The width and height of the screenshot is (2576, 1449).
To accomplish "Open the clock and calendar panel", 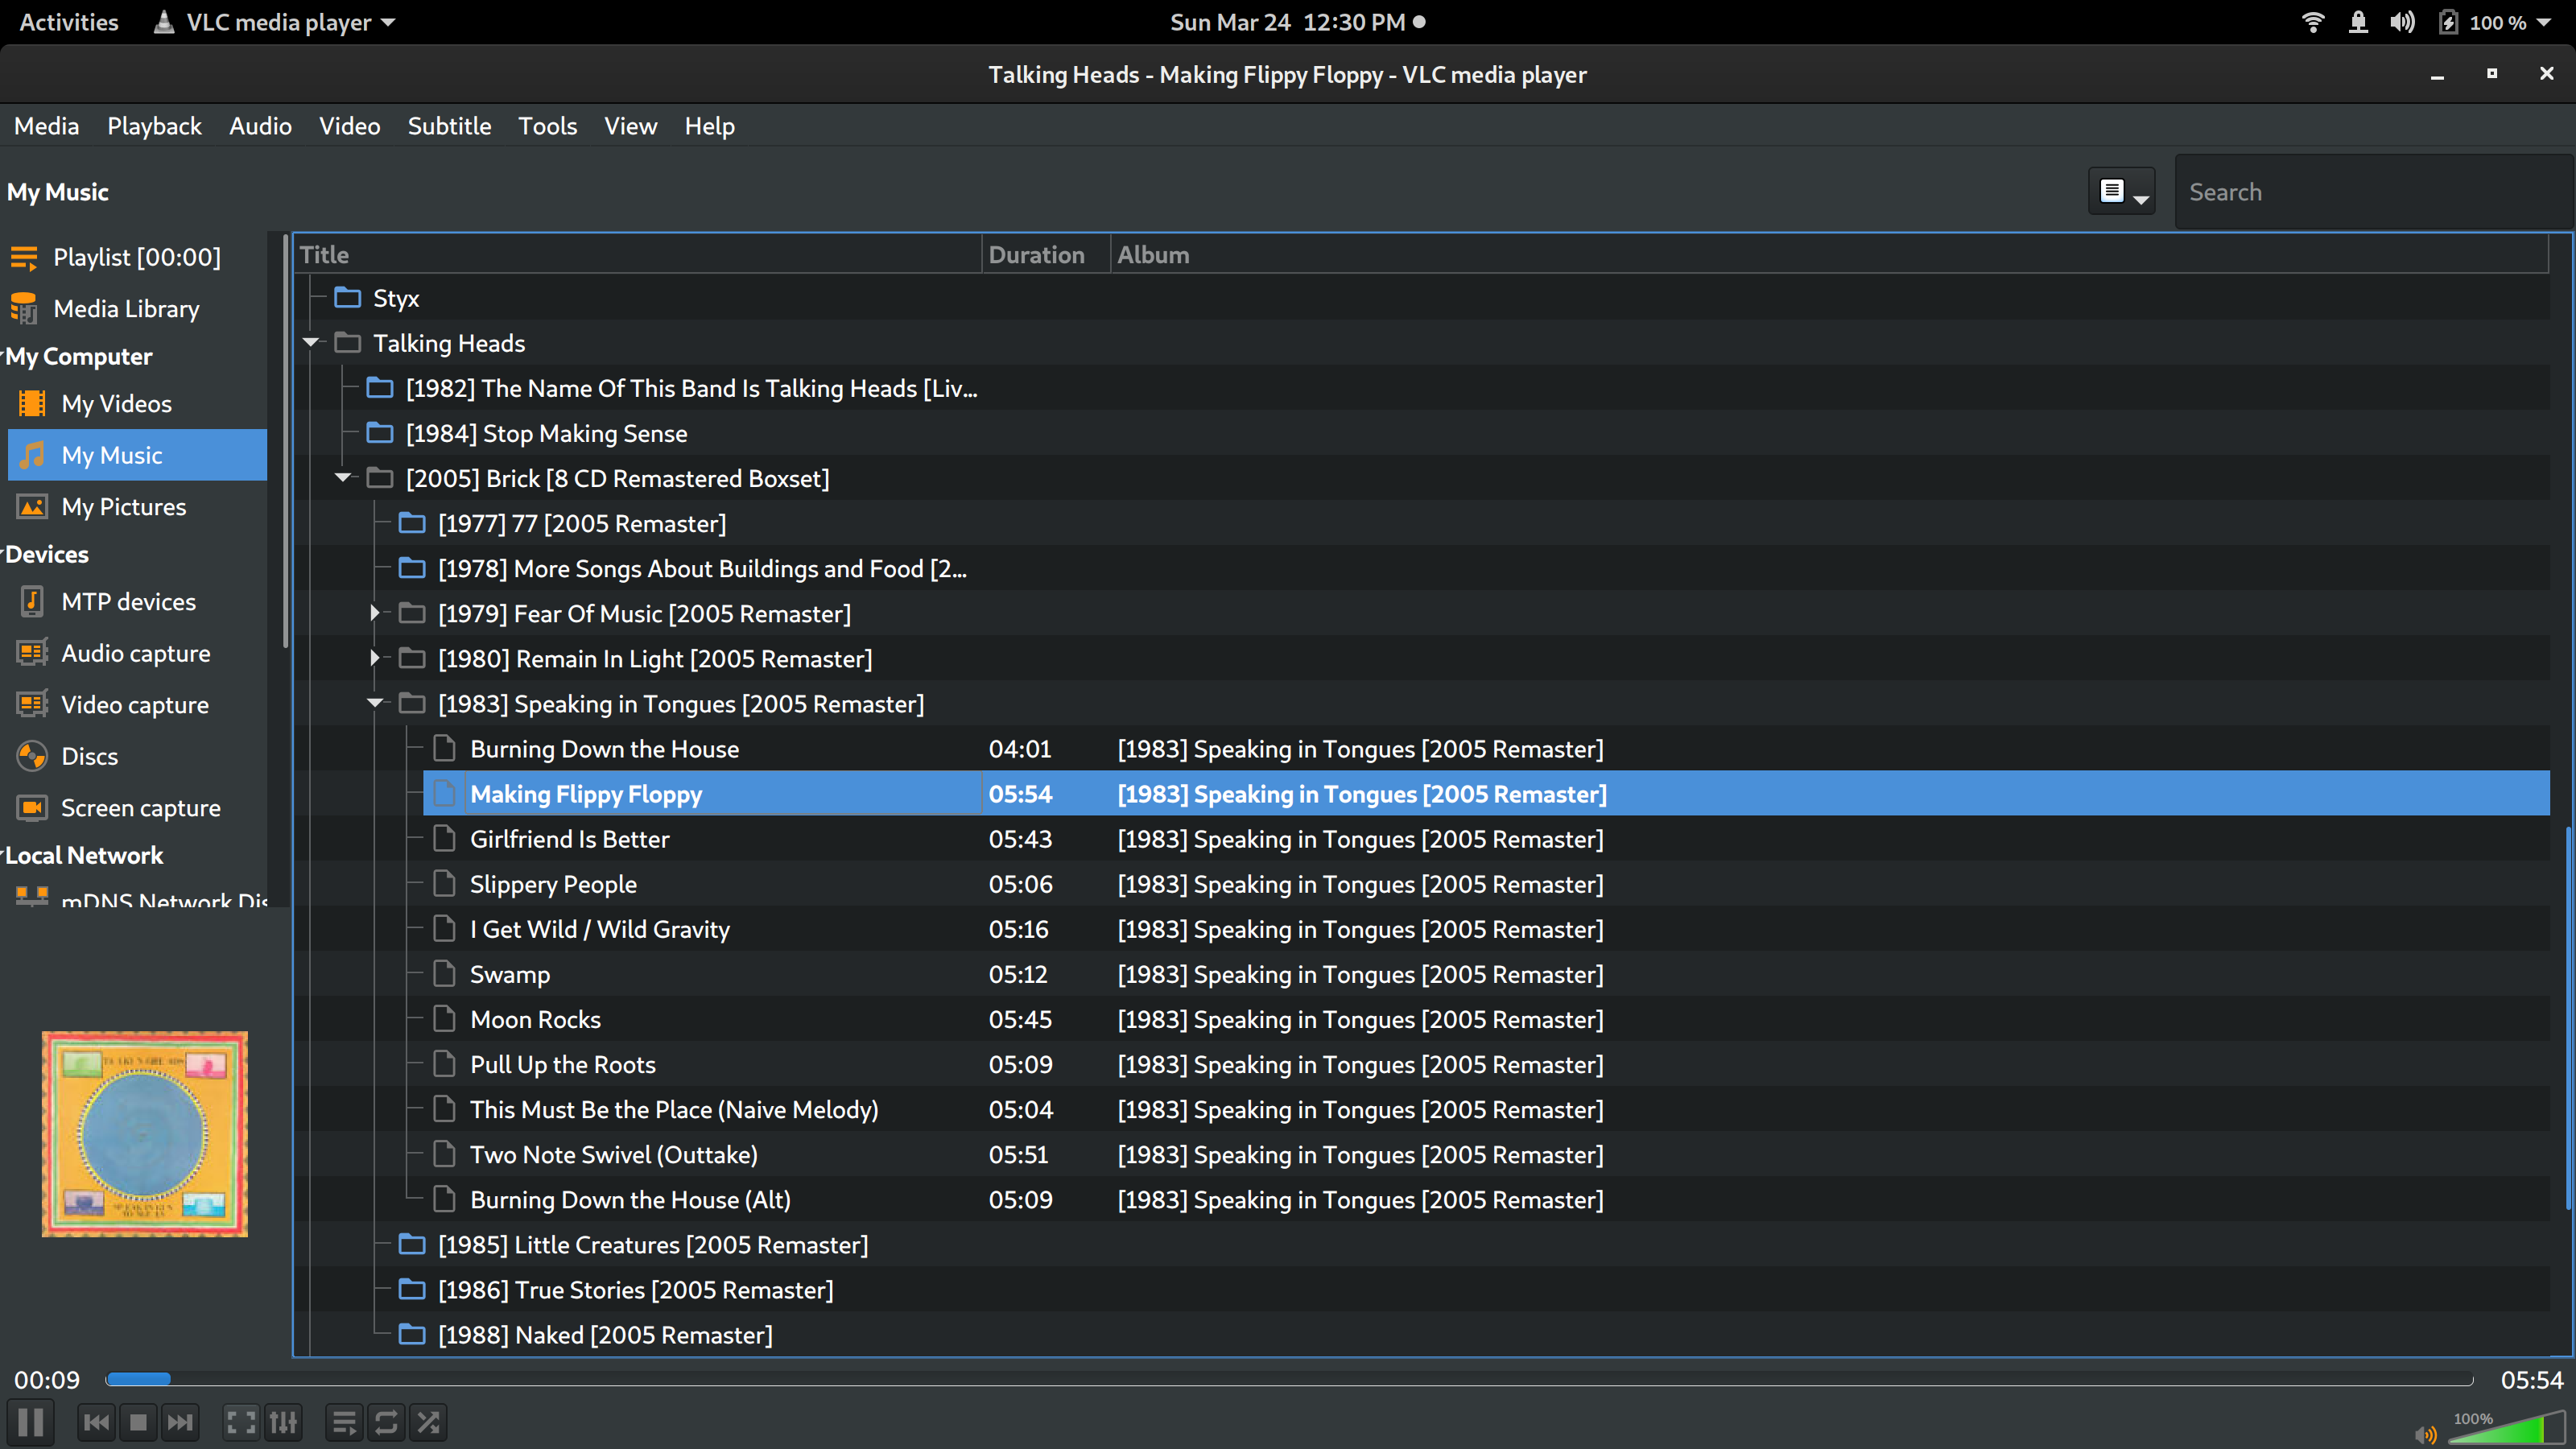I will tap(1297, 22).
